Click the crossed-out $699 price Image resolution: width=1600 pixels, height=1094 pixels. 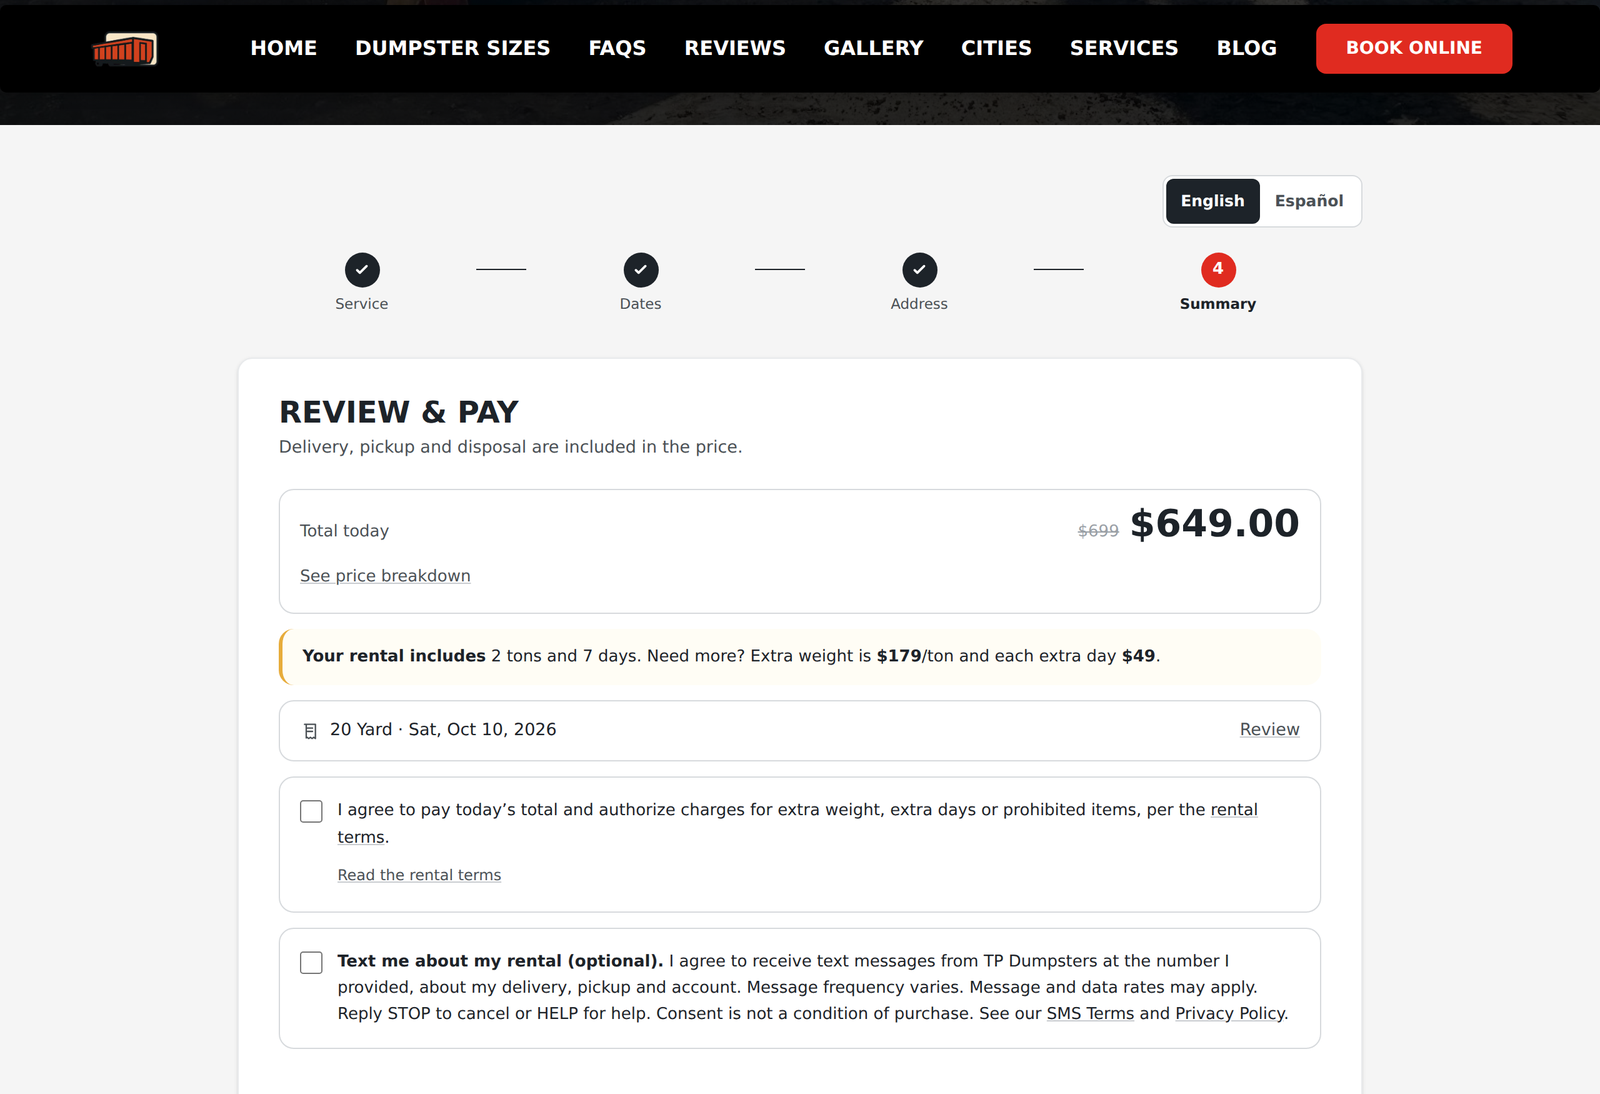pyautogui.click(x=1098, y=531)
